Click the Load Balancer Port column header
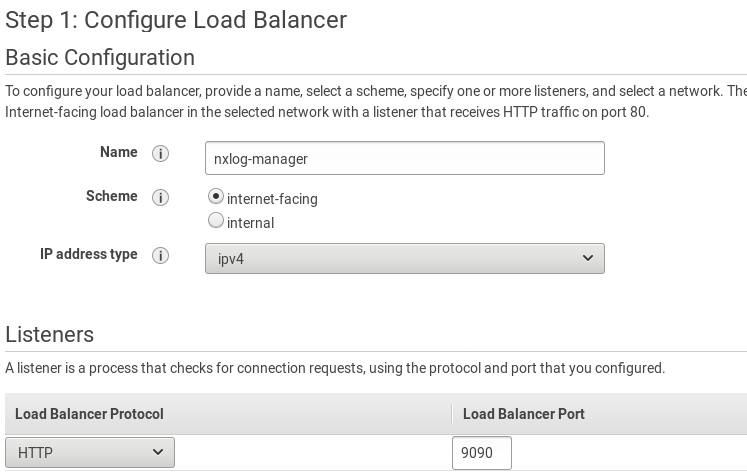This screenshot has height=473, width=747. [x=523, y=414]
